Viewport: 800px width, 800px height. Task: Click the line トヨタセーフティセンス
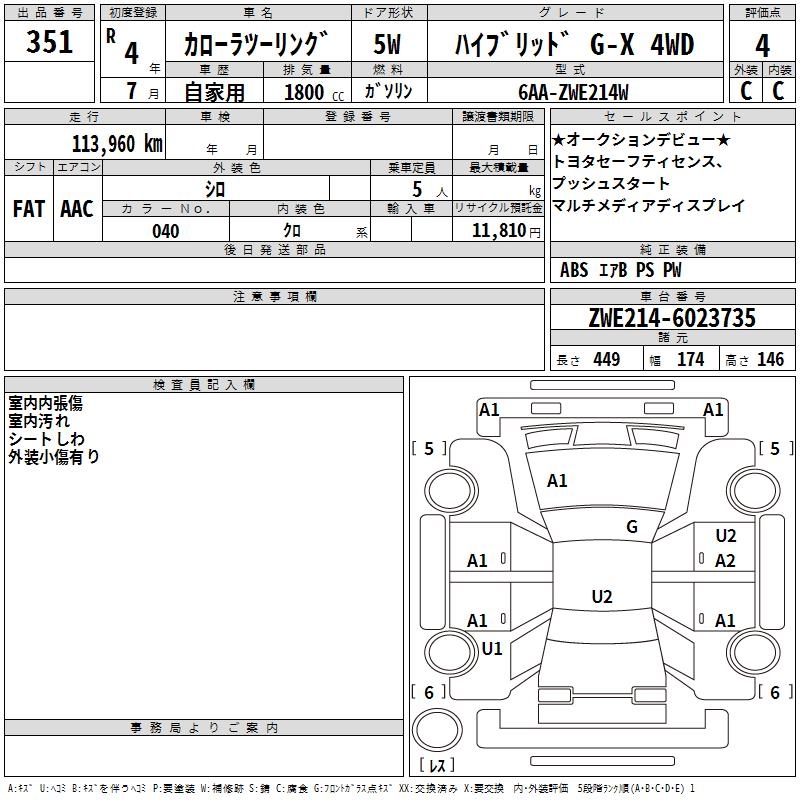coord(637,161)
